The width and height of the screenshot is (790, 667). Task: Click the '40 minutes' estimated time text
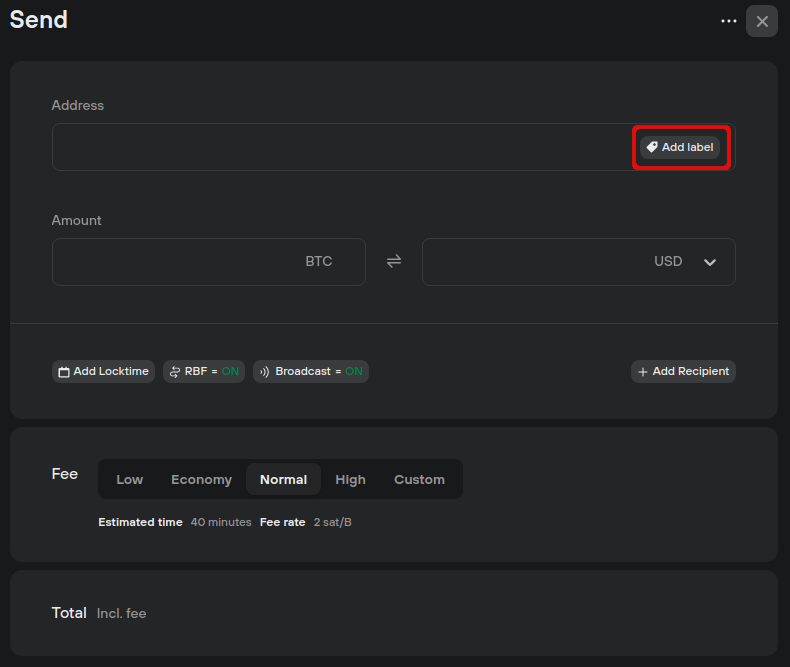click(221, 522)
